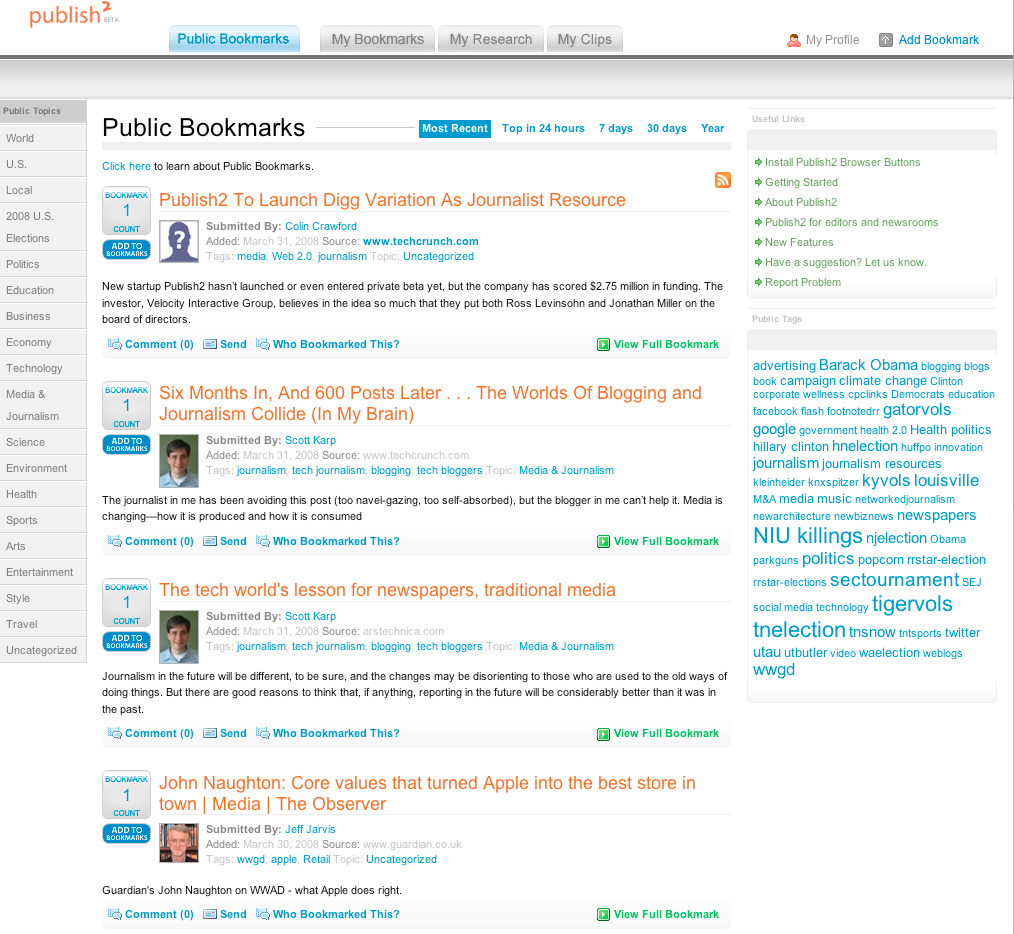The image size is (1014, 934).
Task: Filter bookmarks by 7 days
Action: tap(616, 128)
